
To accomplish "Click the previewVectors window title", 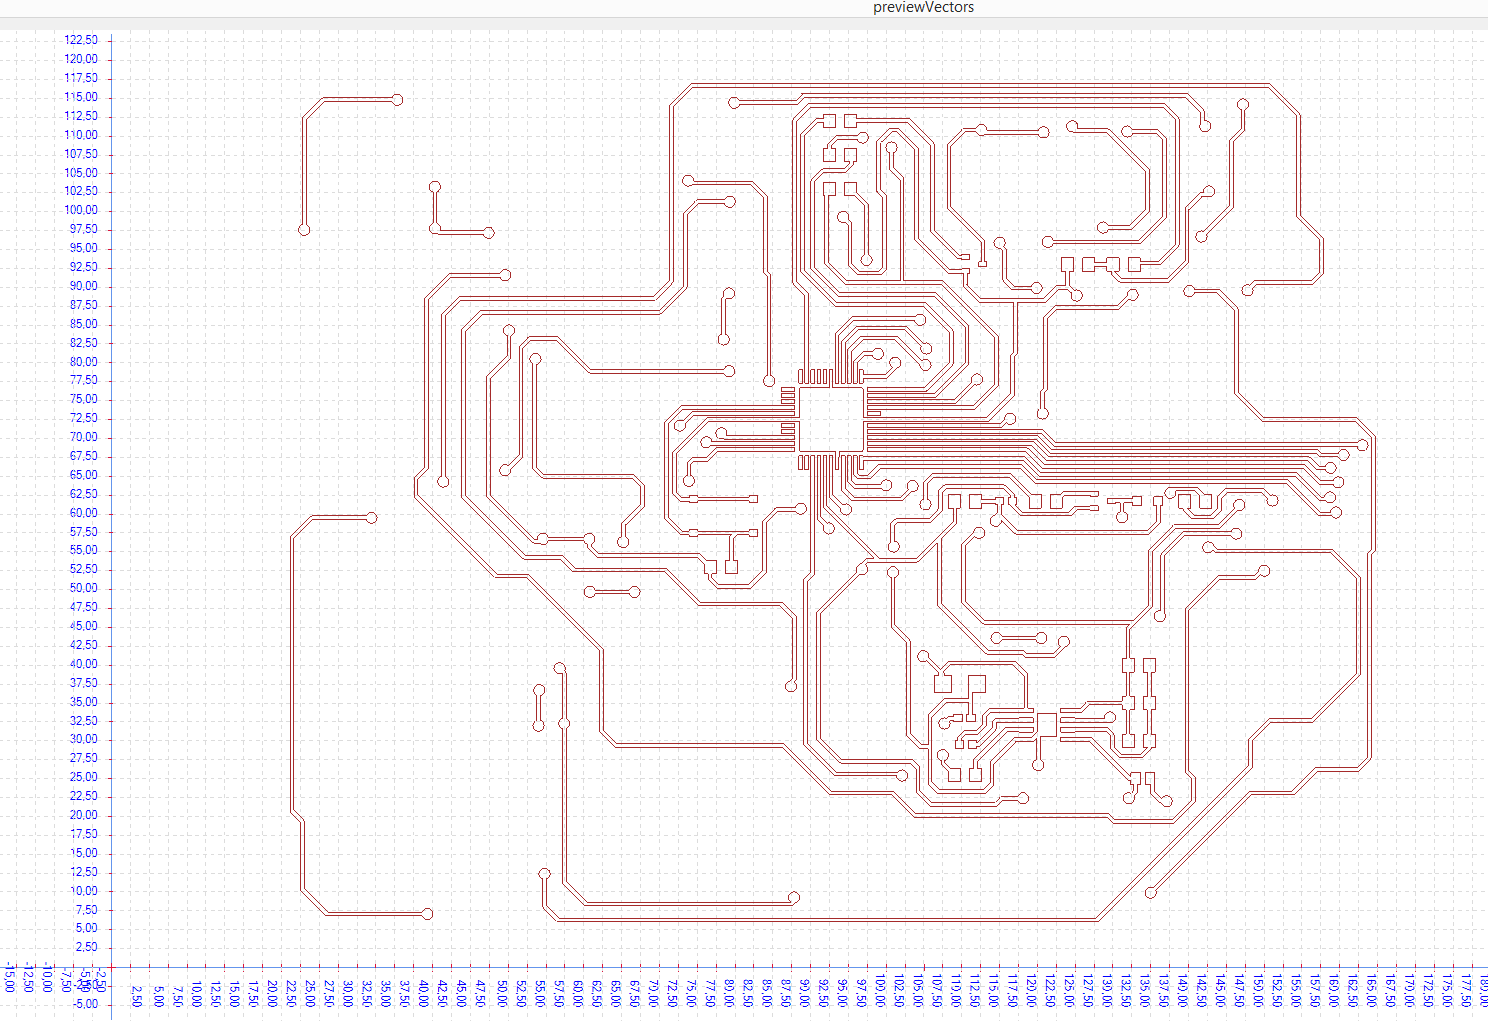I will tap(923, 7).
